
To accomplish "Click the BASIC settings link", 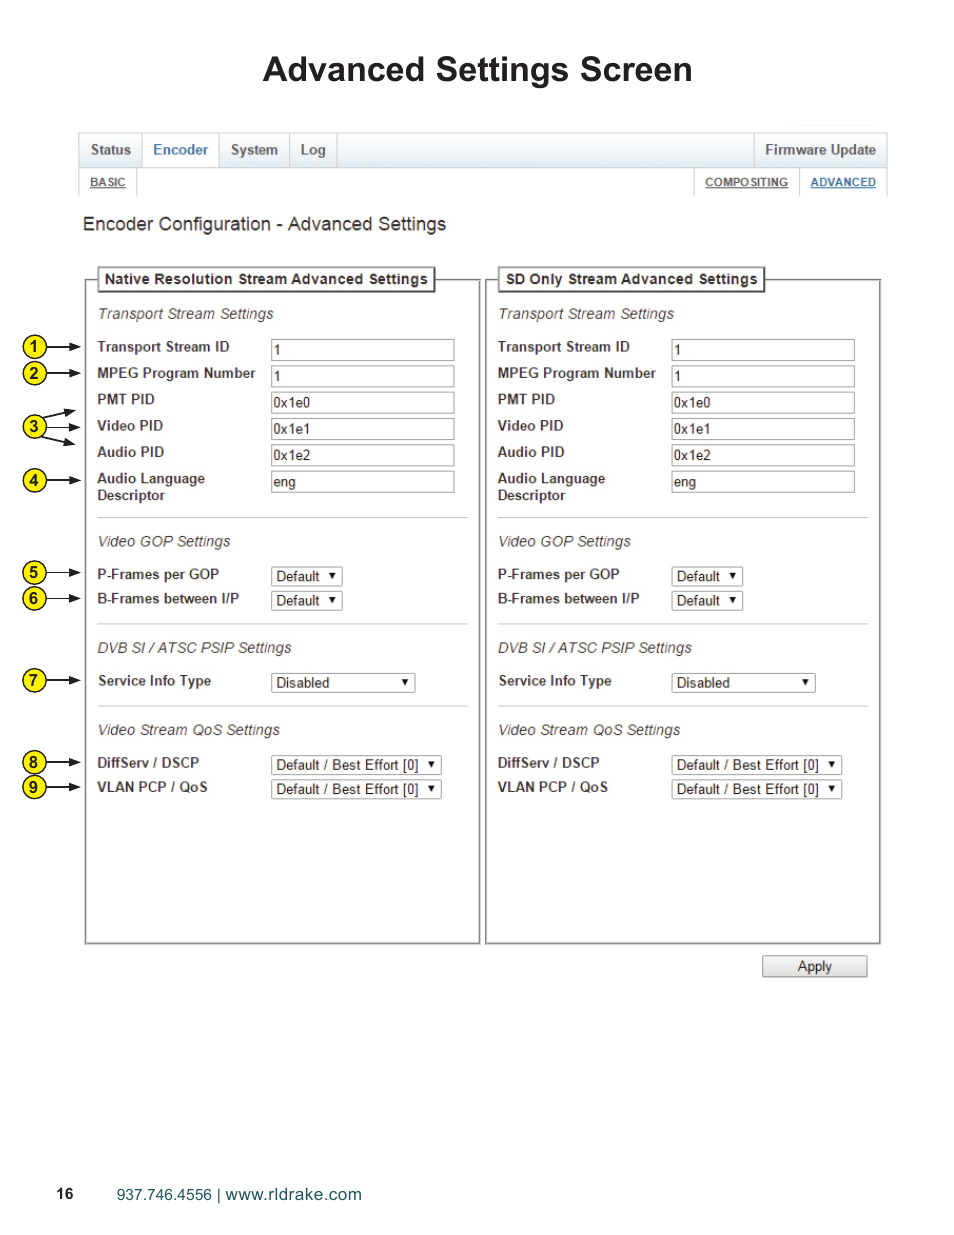I will click(108, 182).
